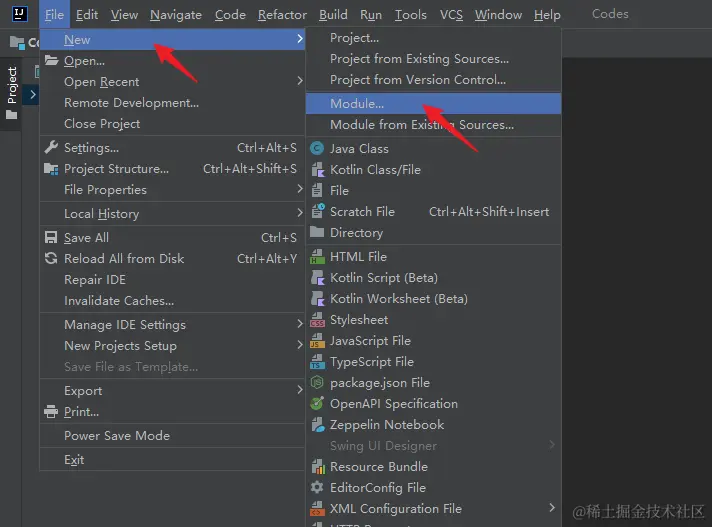Click the JavaScript File icon
Image resolution: width=712 pixels, height=527 pixels.
[317, 340]
